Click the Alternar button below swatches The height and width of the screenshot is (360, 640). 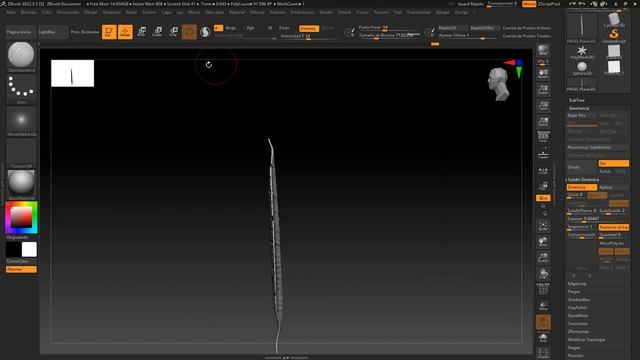21,269
